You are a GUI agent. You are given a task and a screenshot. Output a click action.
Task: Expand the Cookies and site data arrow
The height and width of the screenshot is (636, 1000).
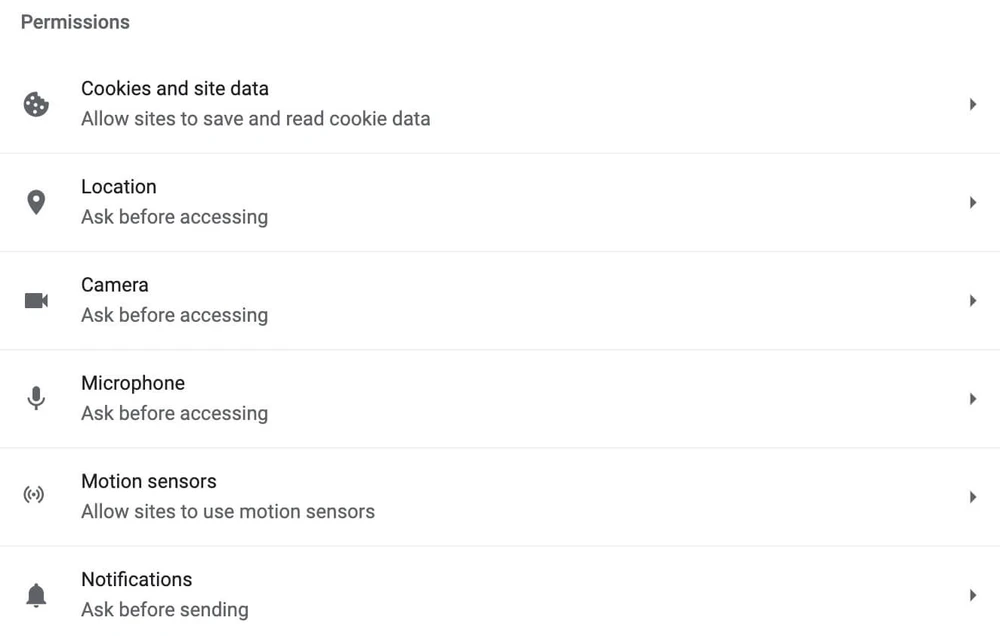click(x=972, y=104)
